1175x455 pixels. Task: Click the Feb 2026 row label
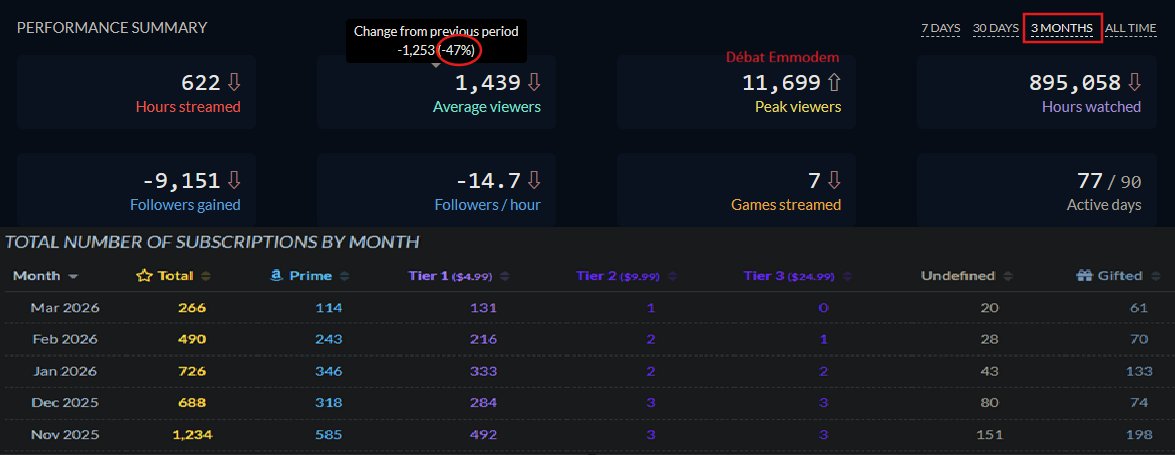tap(65, 340)
